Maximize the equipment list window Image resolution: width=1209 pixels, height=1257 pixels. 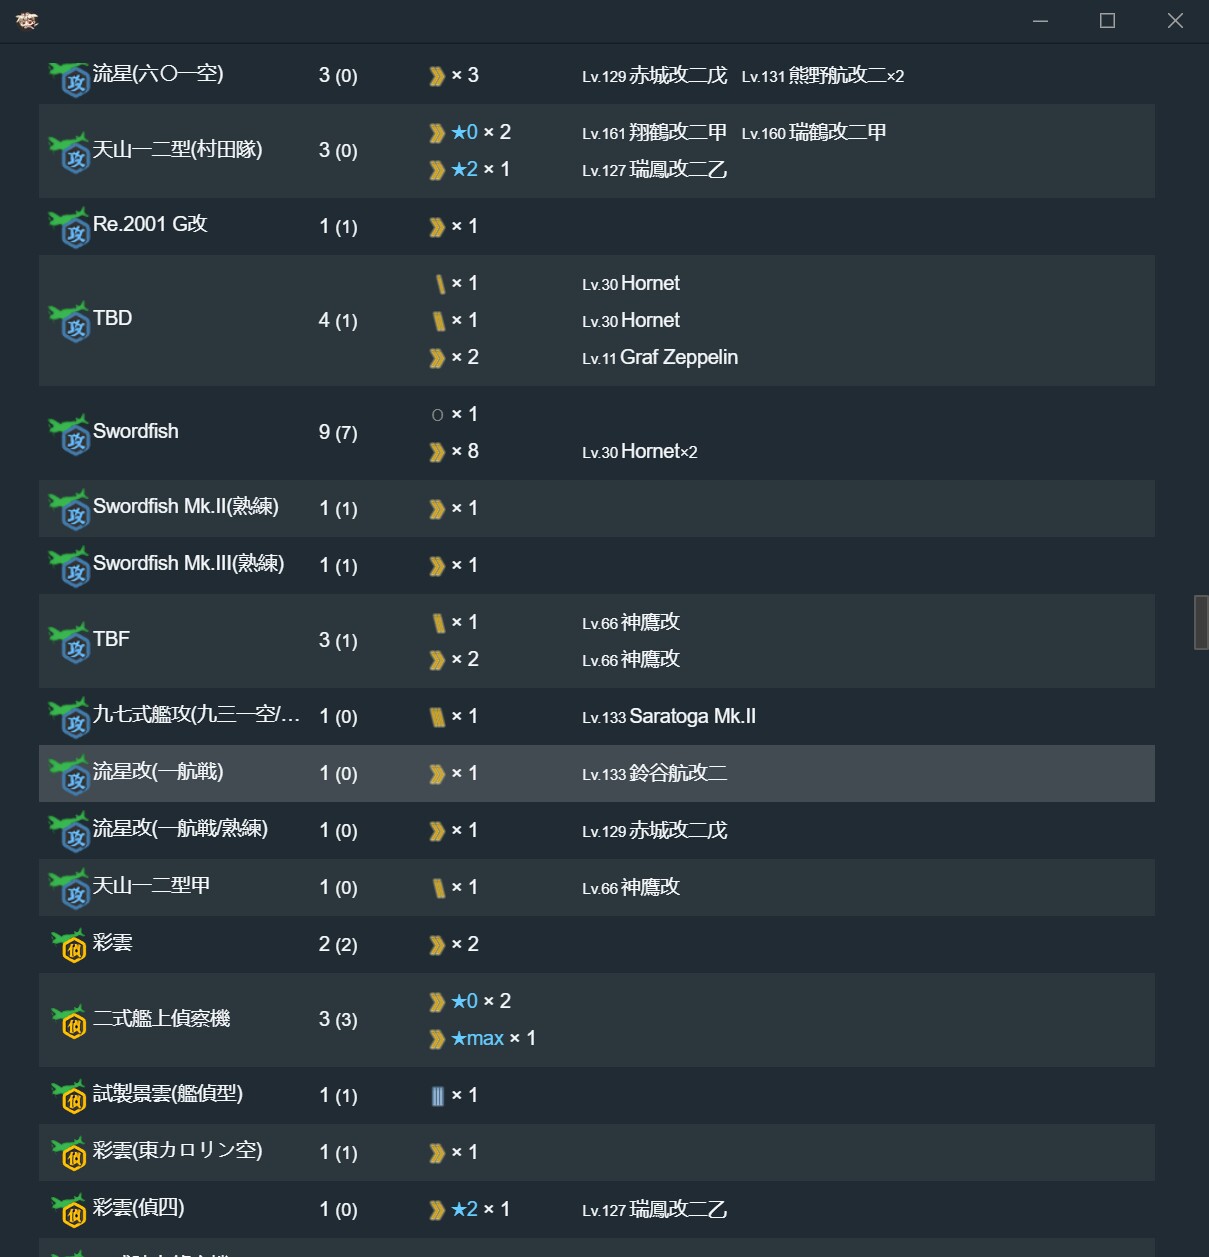pos(1107,21)
